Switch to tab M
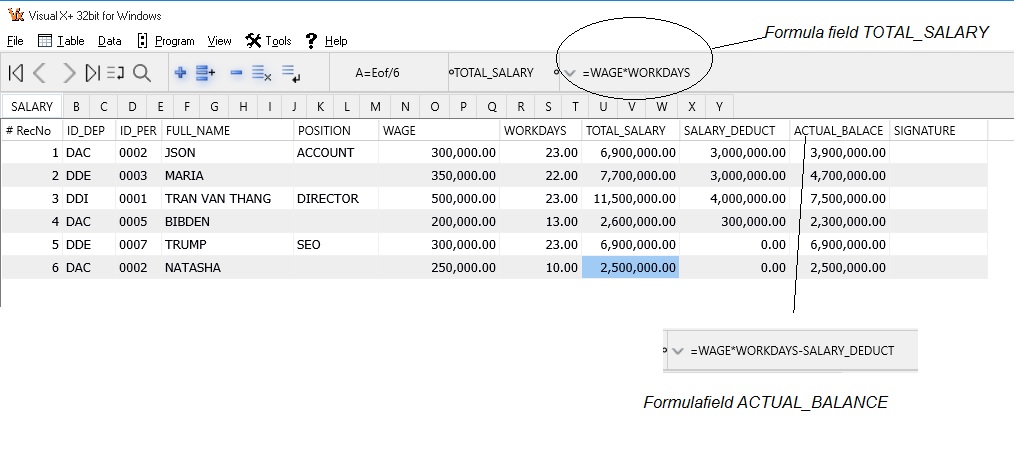Screen dimensions: 1017x449 tap(375, 106)
